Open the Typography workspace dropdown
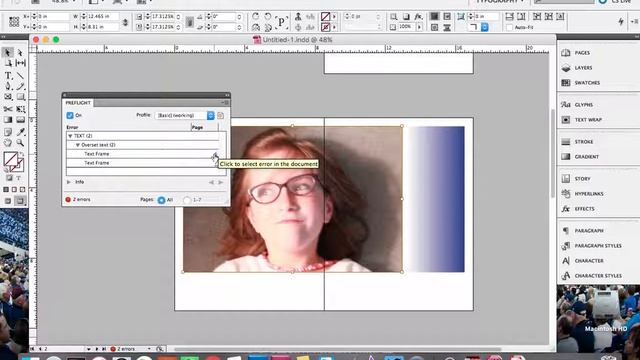Image resolution: width=640 pixels, height=360 pixels. click(x=500, y=2)
